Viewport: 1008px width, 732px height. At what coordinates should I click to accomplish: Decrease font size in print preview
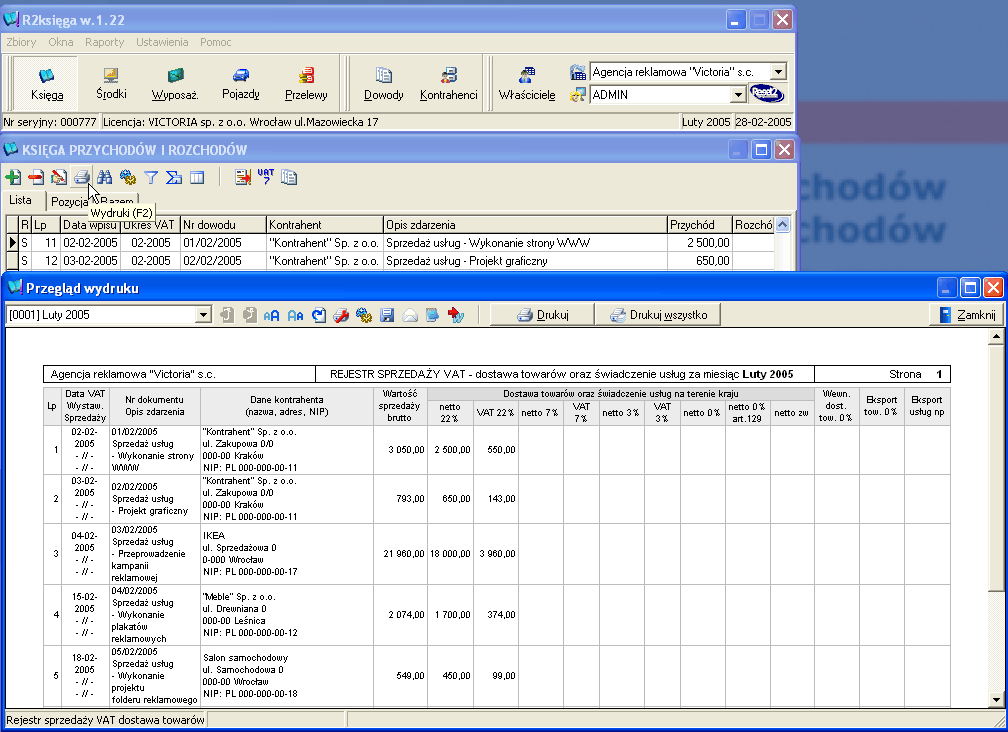pos(295,315)
